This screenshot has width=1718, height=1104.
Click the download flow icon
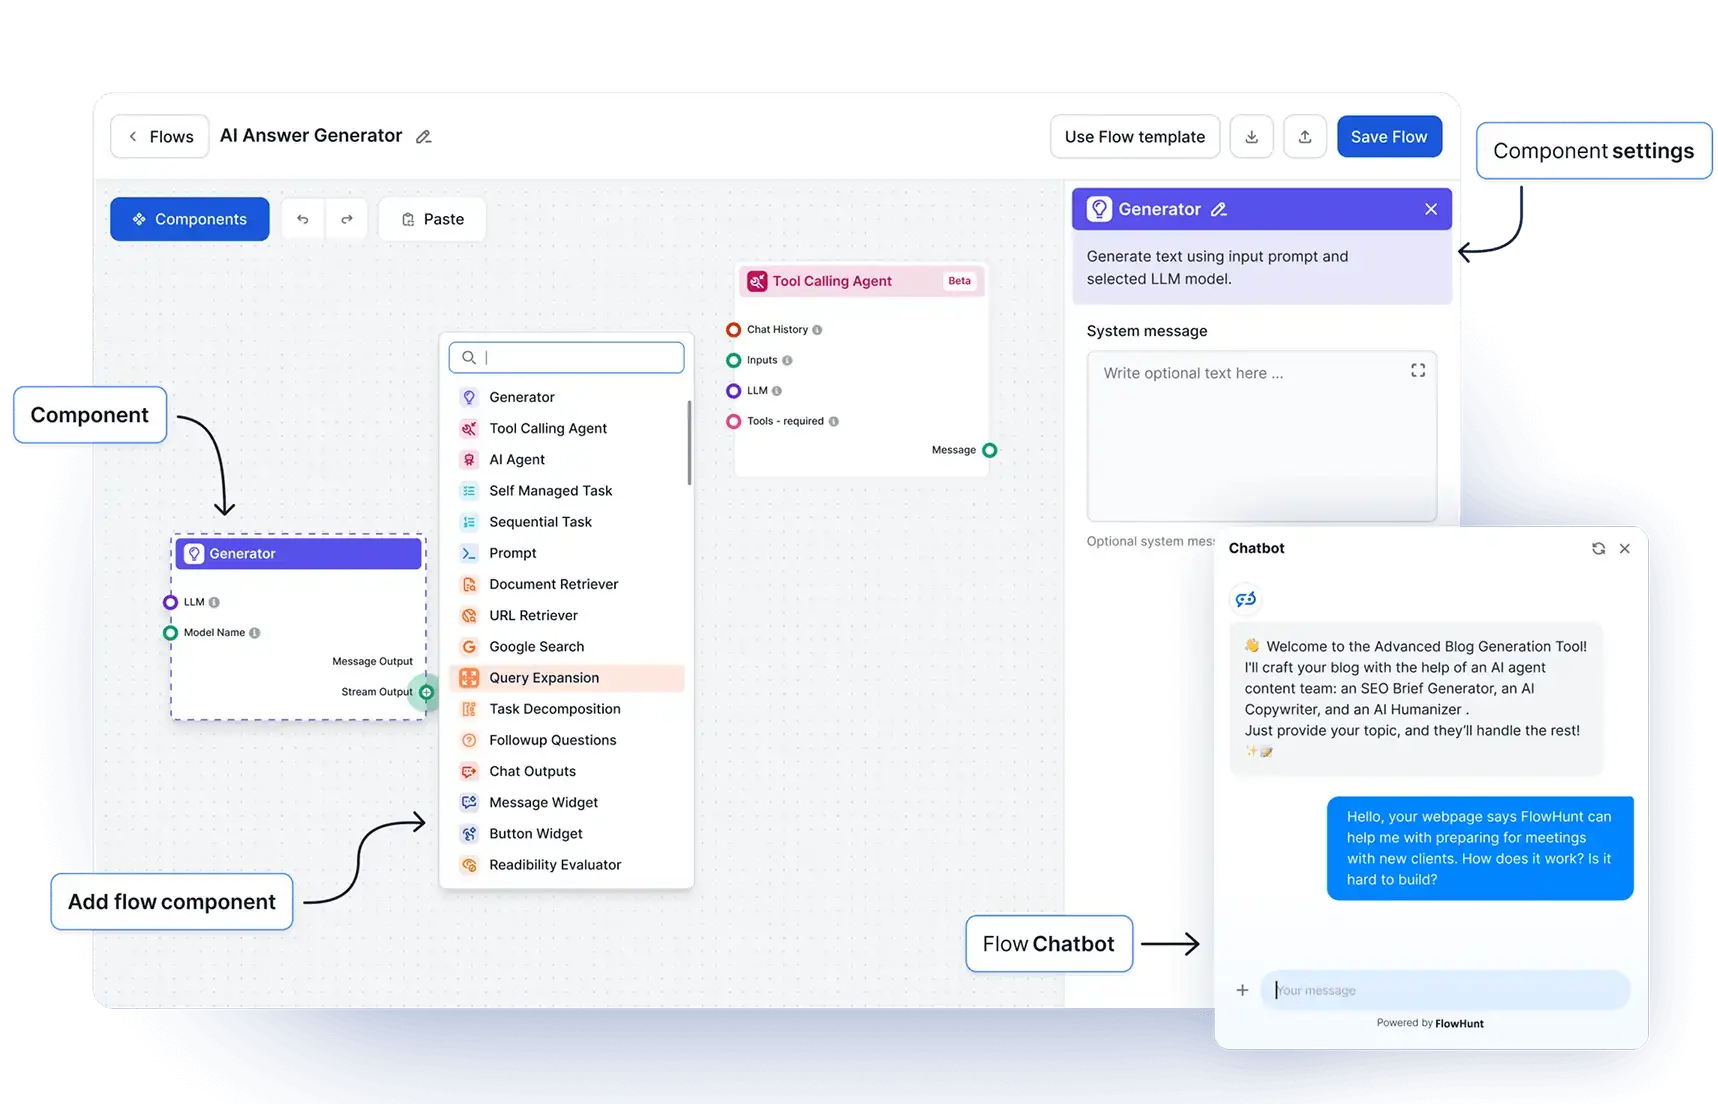point(1251,136)
